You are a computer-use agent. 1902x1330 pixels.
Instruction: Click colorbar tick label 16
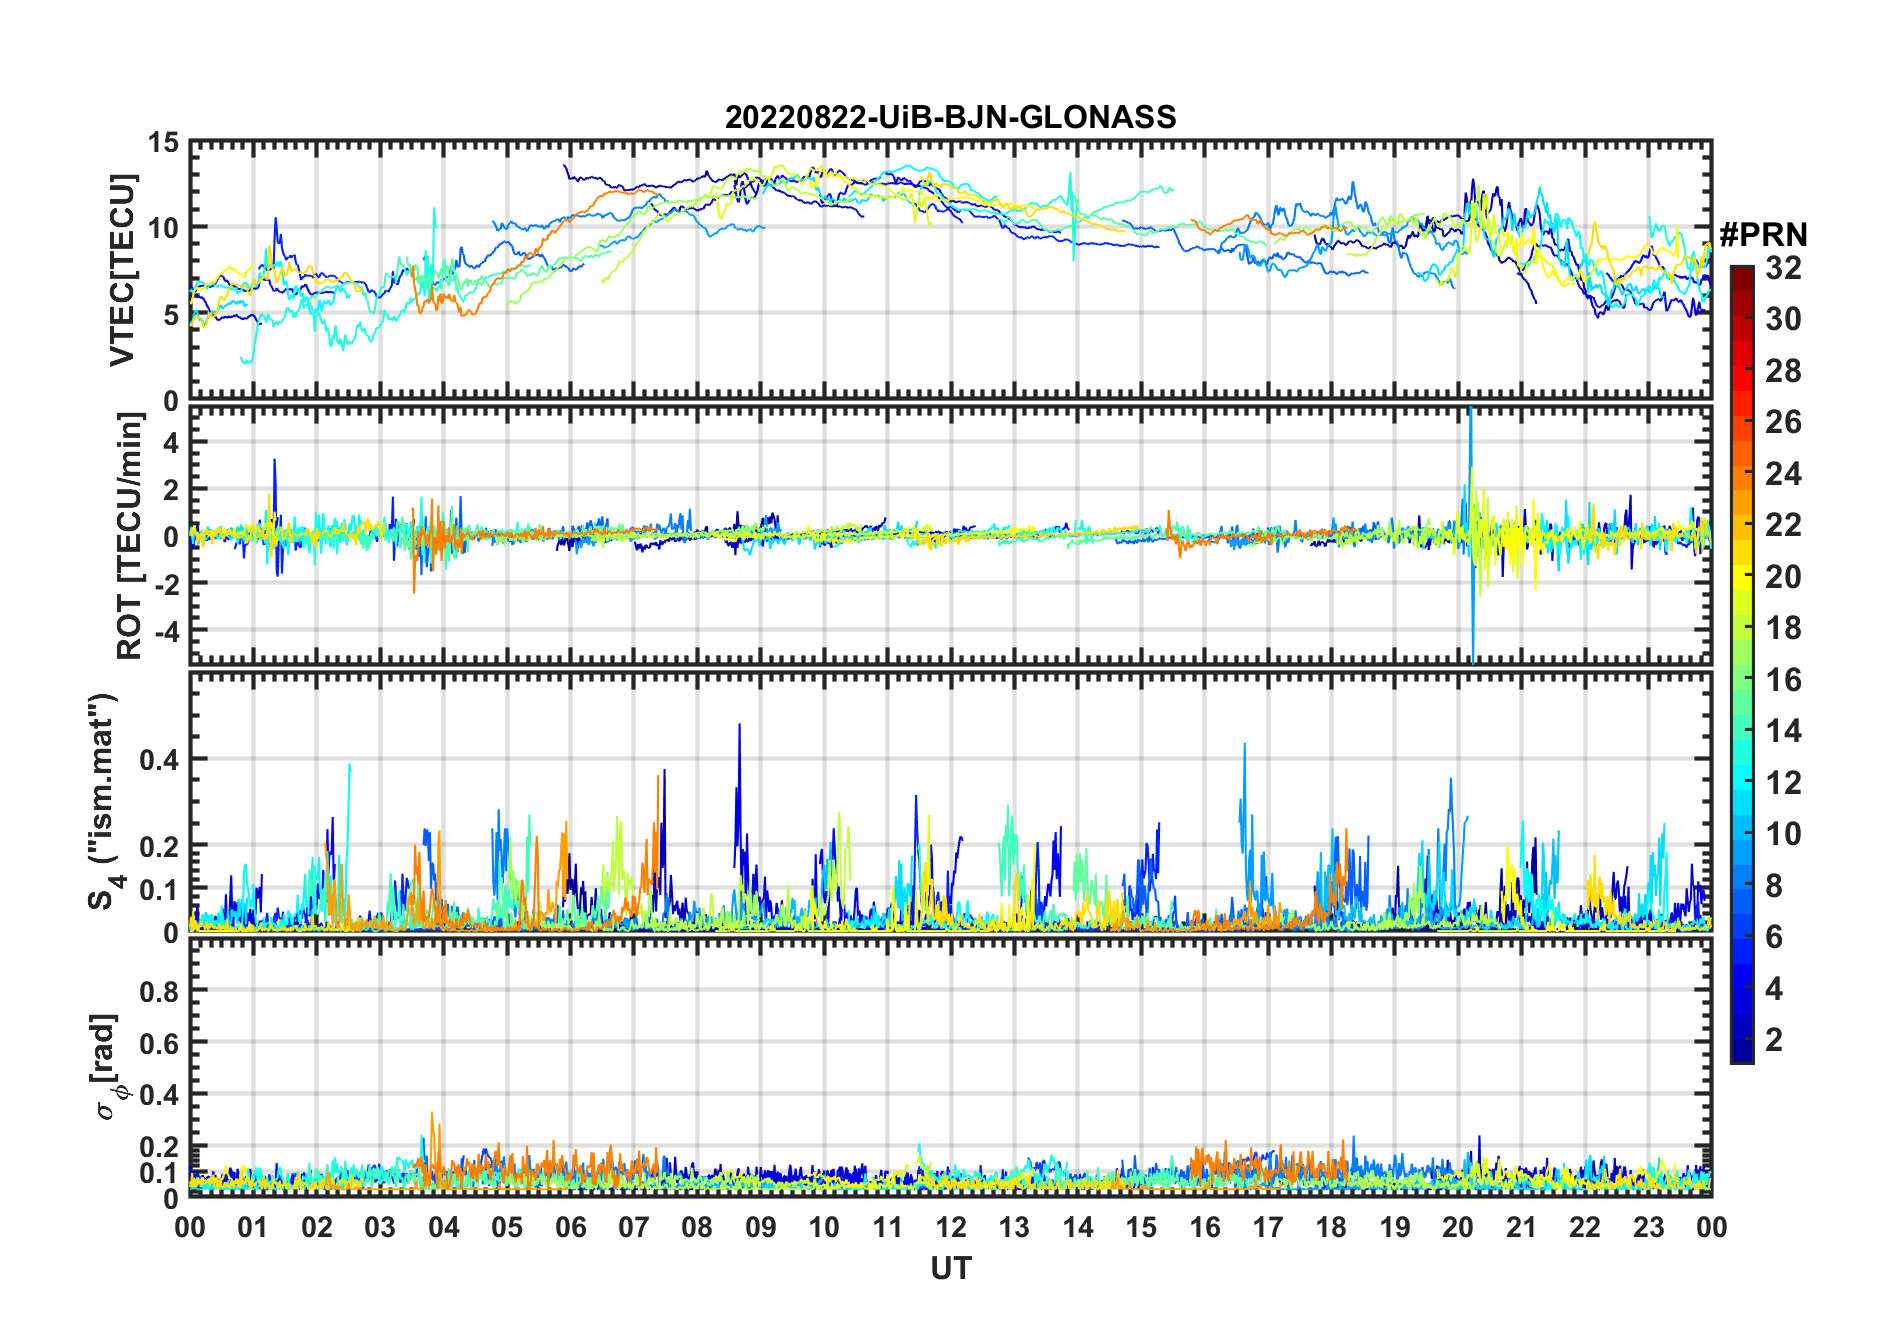1783,680
